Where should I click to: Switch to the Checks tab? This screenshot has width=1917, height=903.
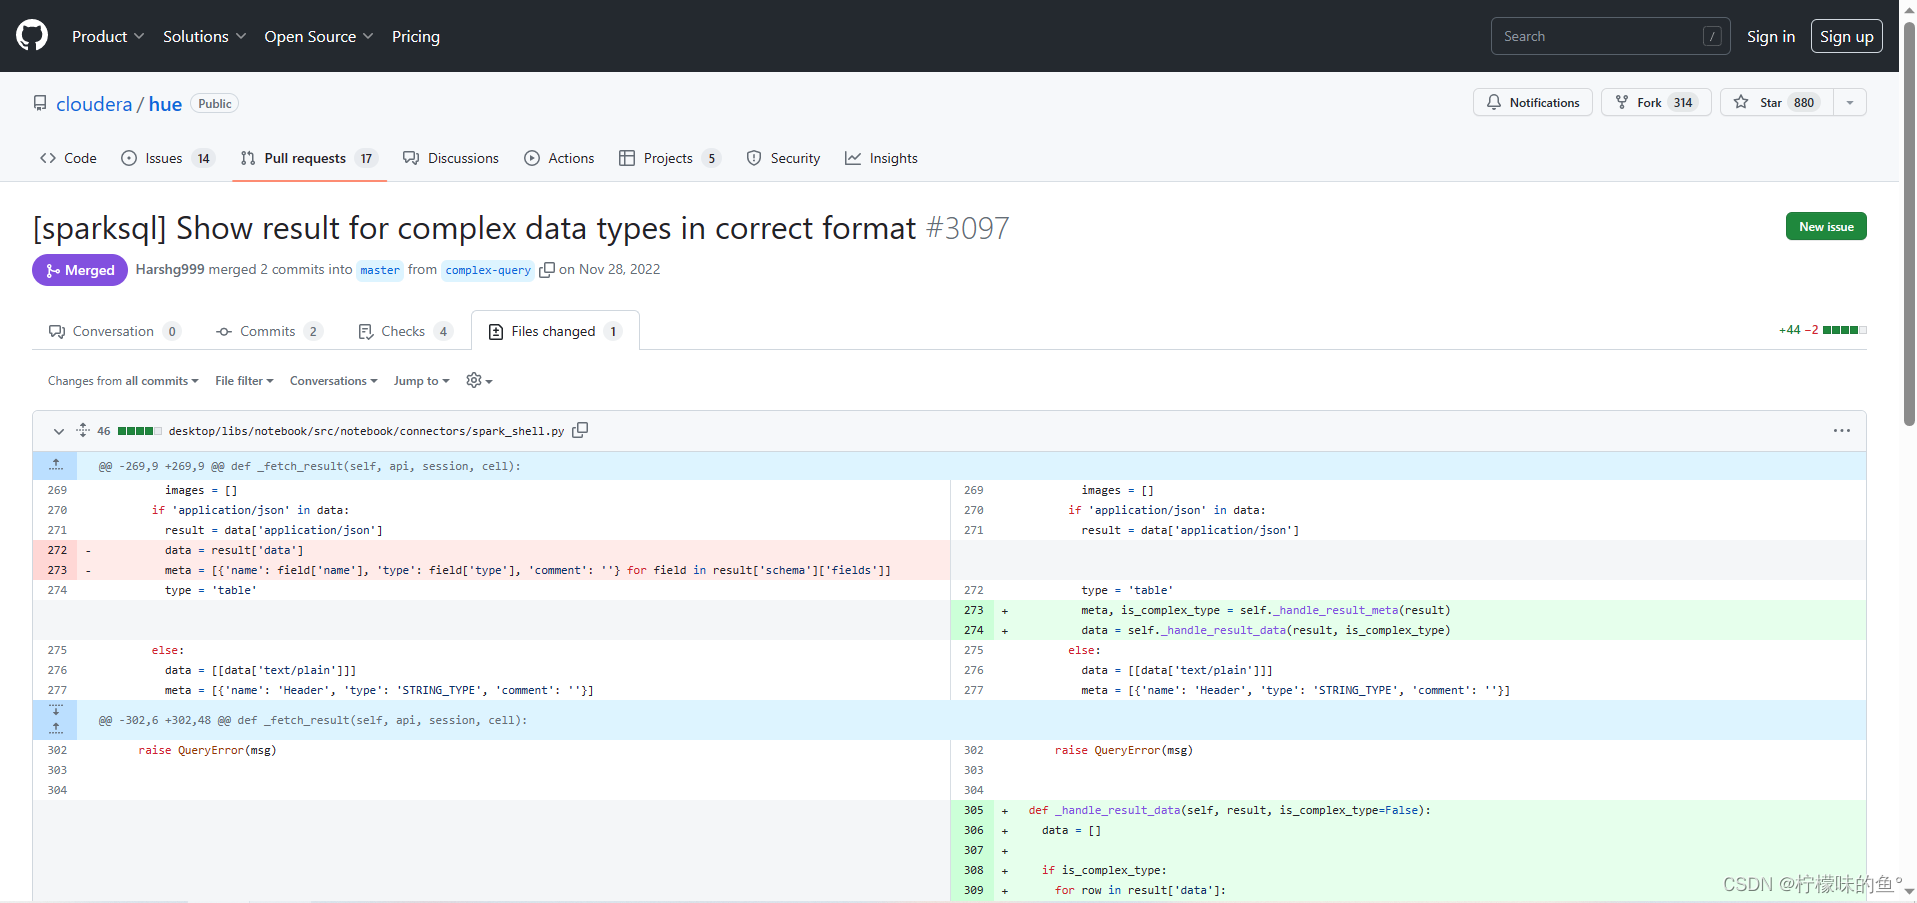405,331
